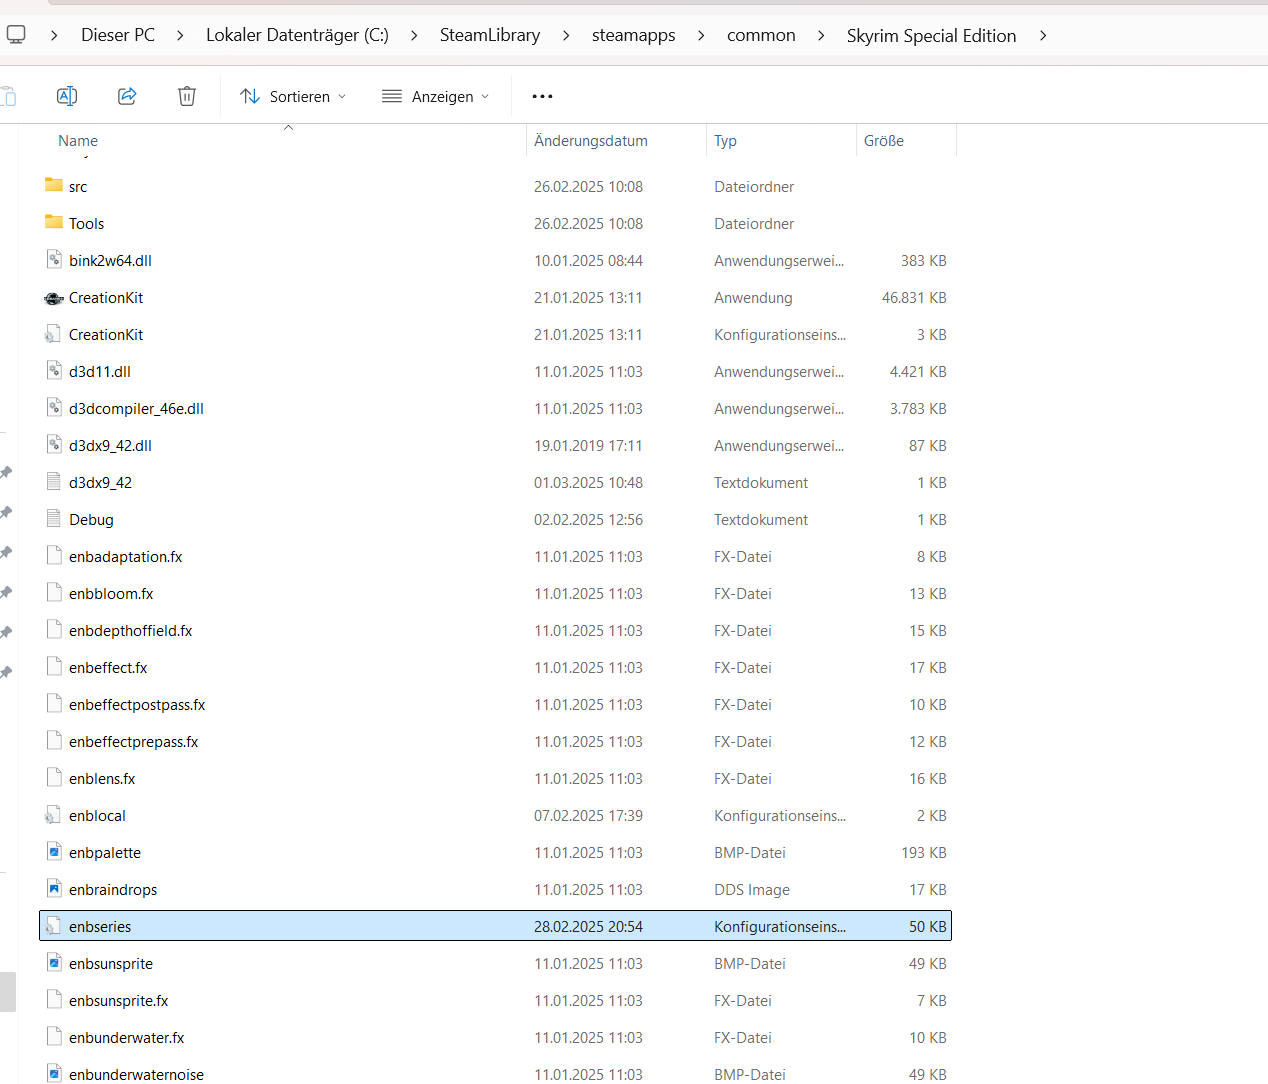Image resolution: width=1268 pixels, height=1084 pixels.
Task: Click the enbbloom.fx file icon
Action: 54,593
